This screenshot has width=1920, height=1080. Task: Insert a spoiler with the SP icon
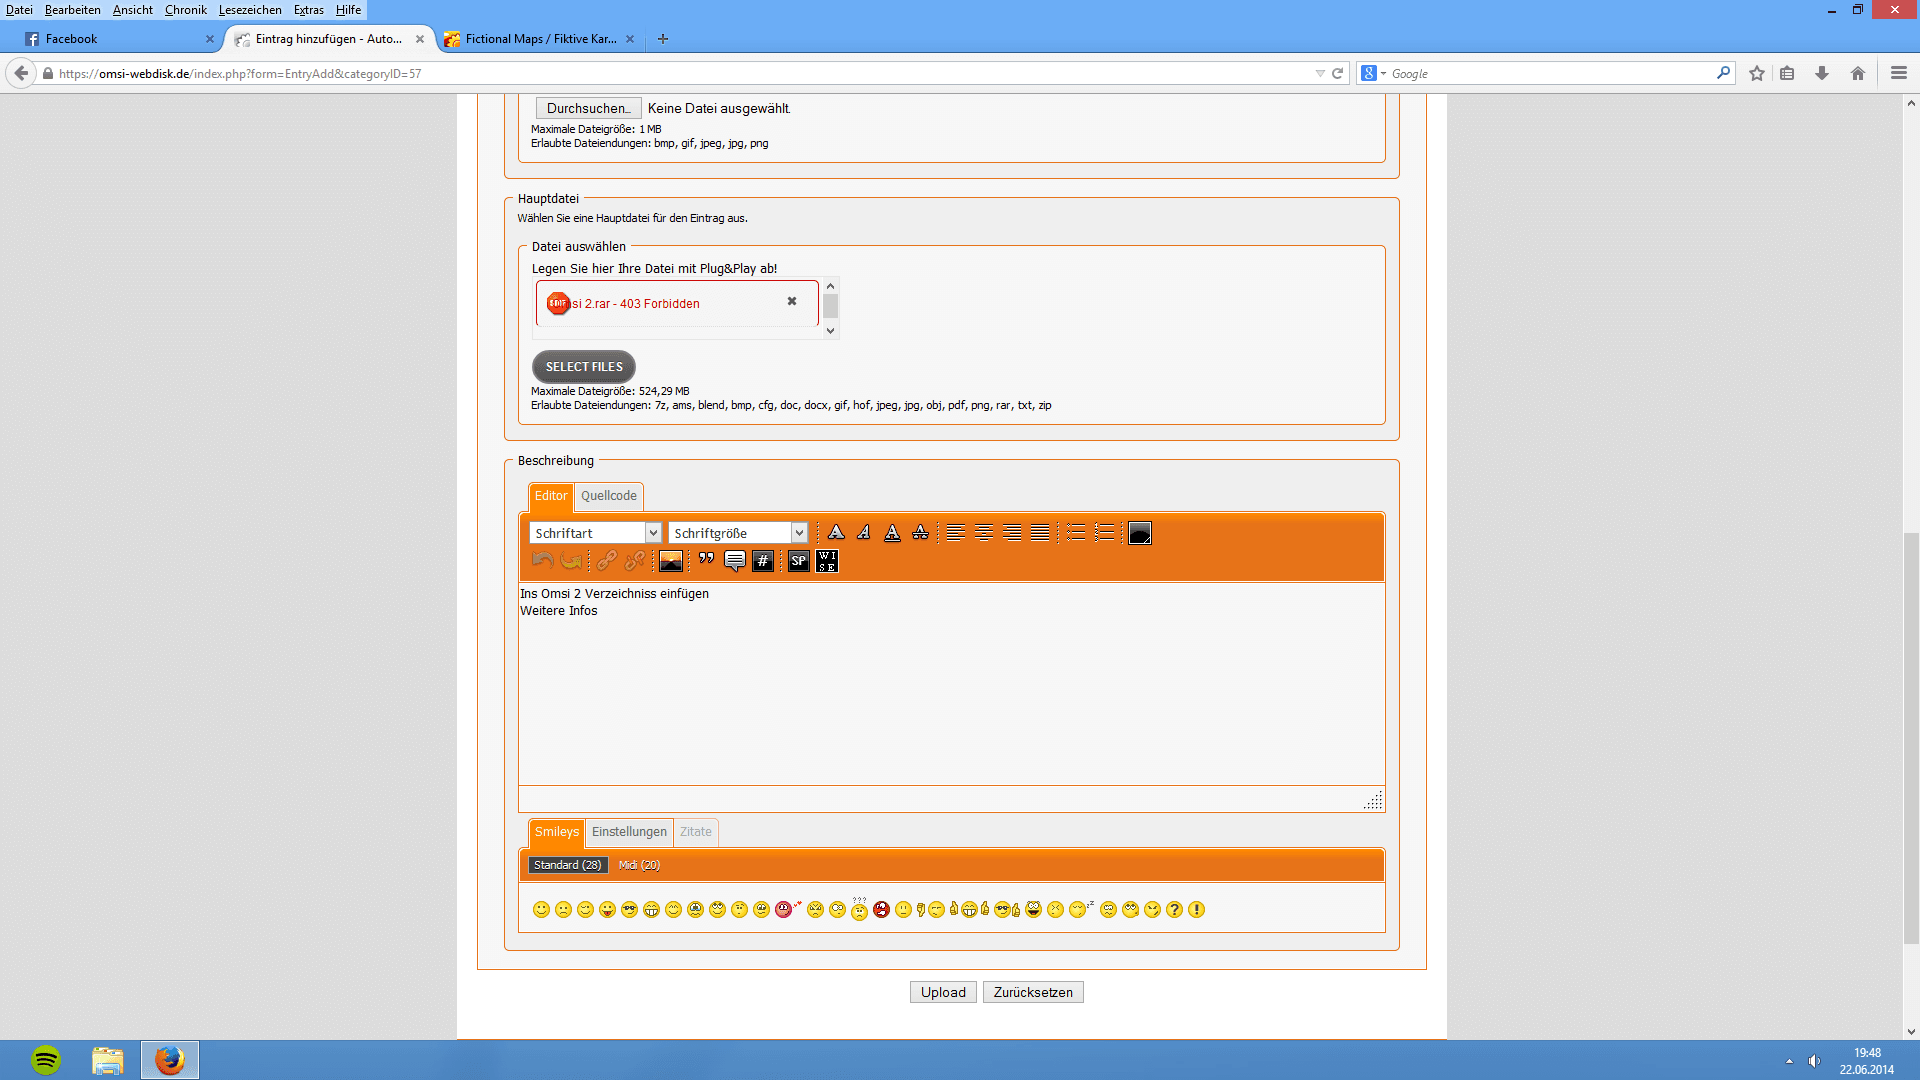tap(798, 561)
